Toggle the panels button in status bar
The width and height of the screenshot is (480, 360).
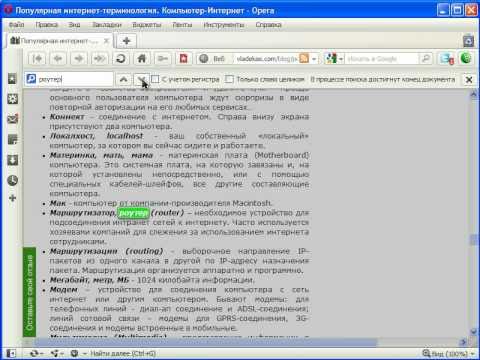point(11,353)
